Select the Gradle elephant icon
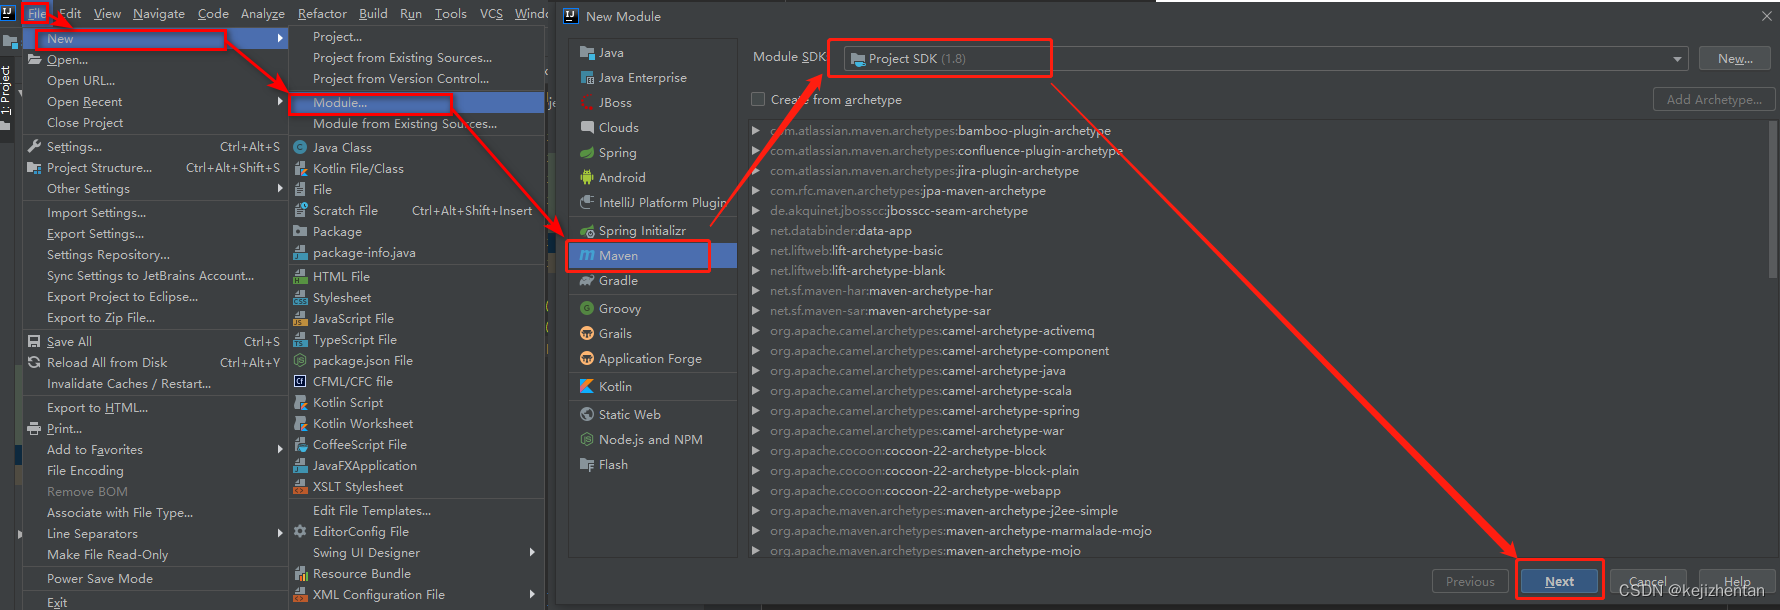 point(587,281)
